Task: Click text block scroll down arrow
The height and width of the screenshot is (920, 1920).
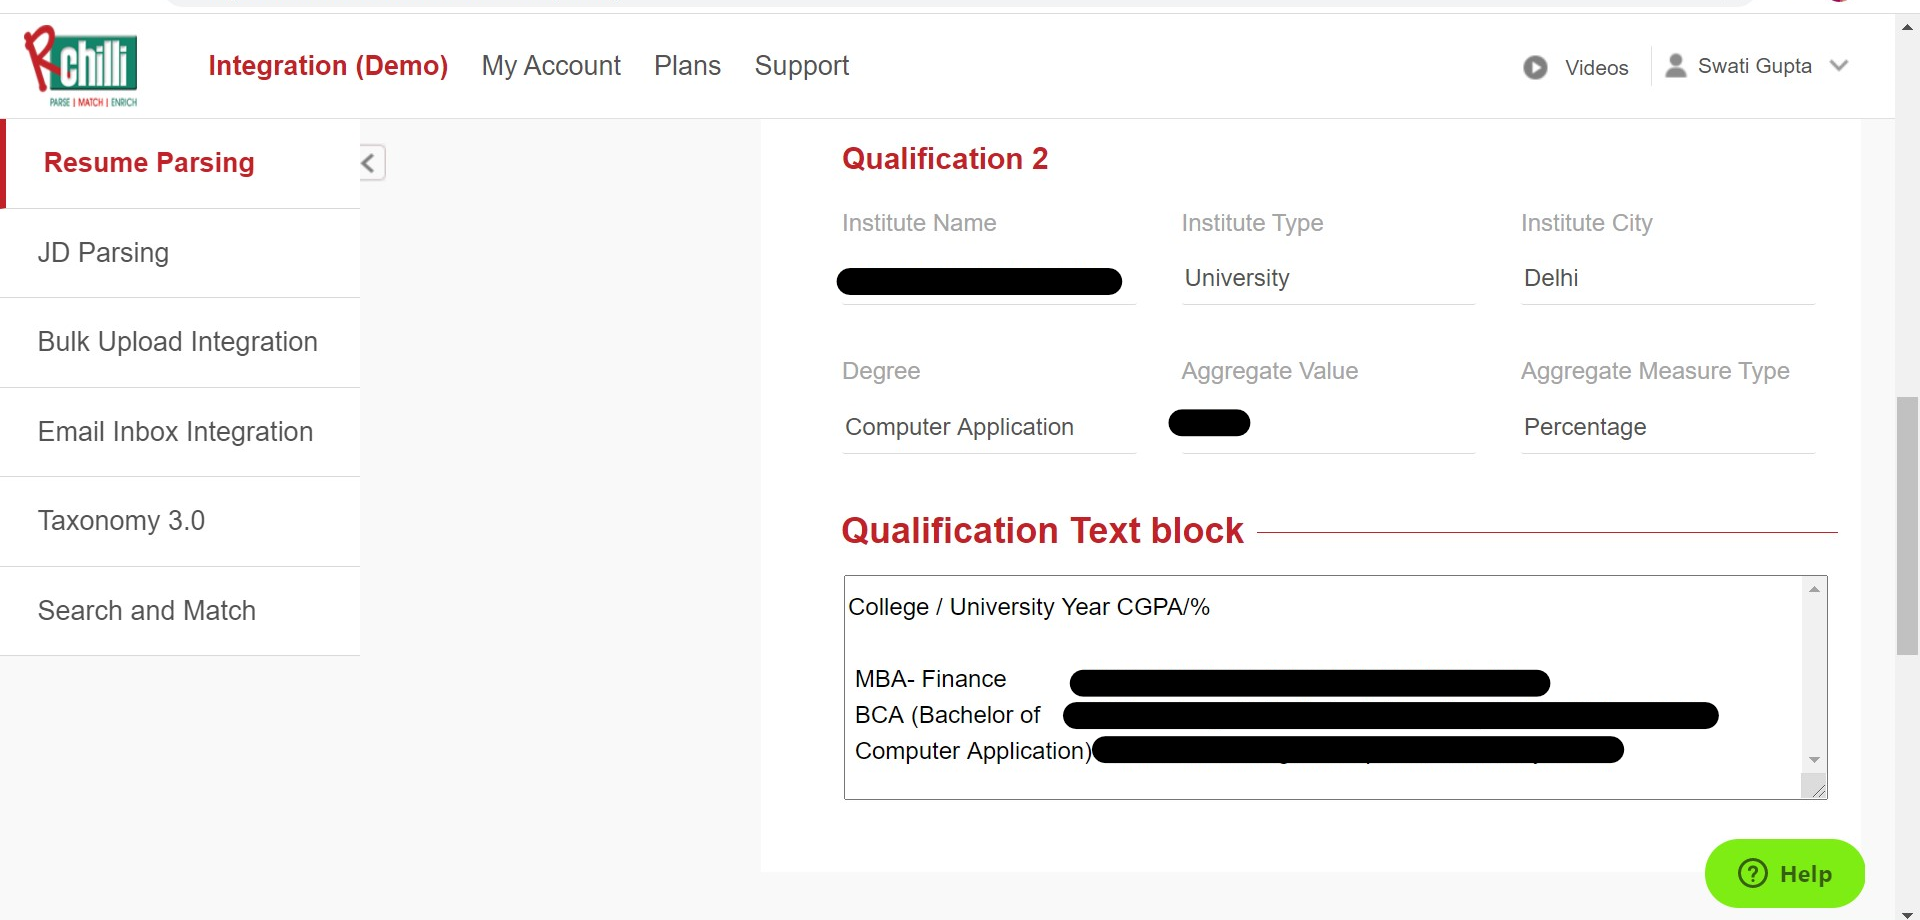Action: tap(1814, 761)
